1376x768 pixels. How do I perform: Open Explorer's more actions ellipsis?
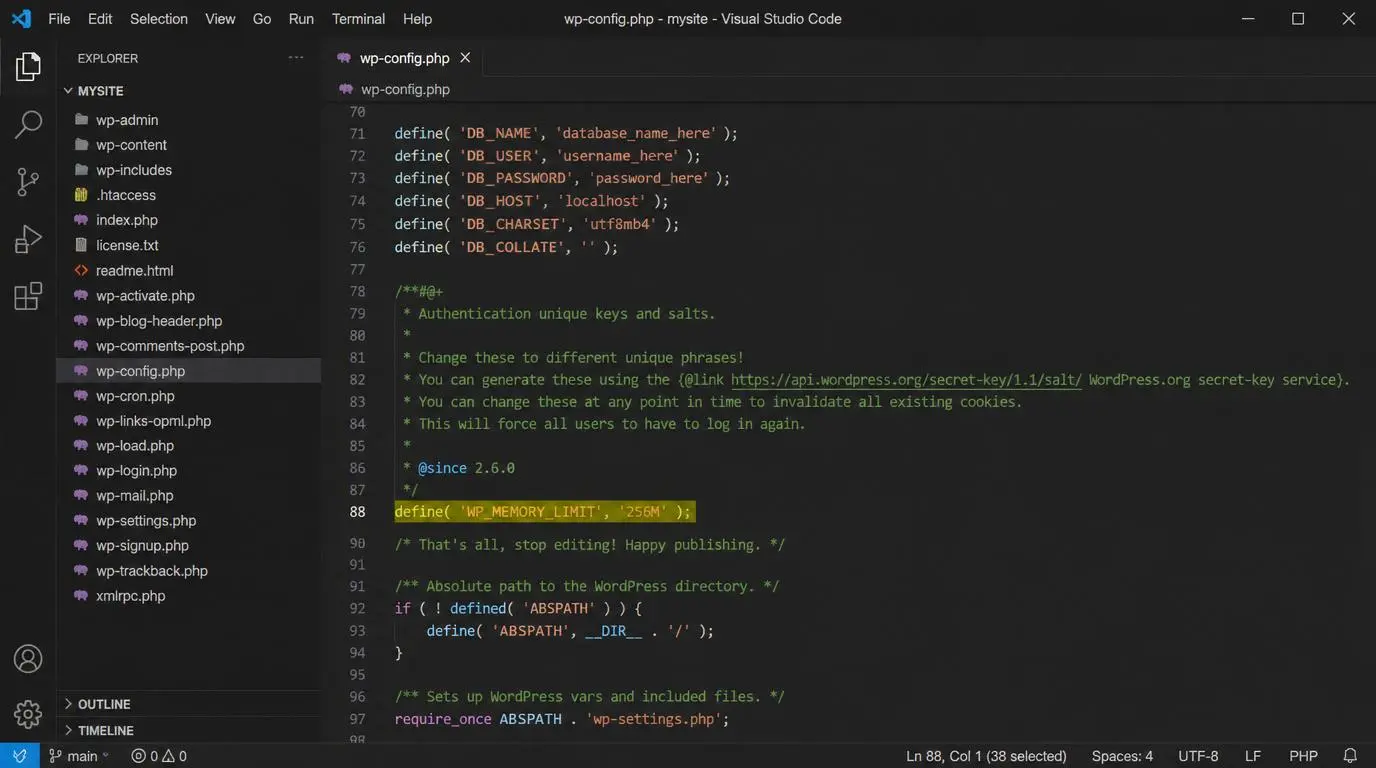(296, 58)
